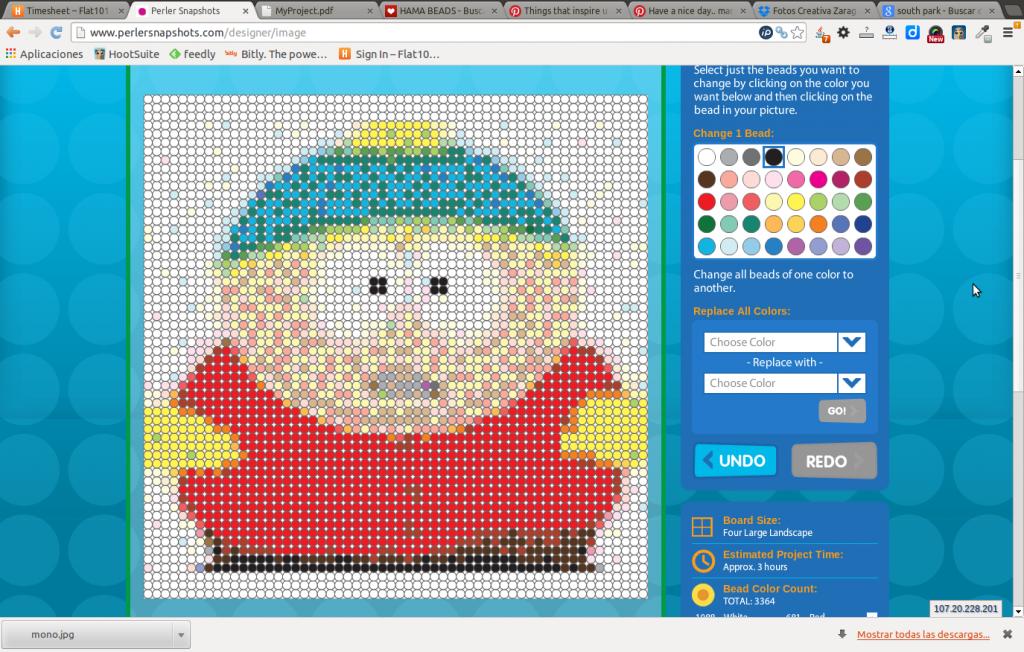
Task: Open the mono.jpg download options arrow
Action: coord(181,634)
